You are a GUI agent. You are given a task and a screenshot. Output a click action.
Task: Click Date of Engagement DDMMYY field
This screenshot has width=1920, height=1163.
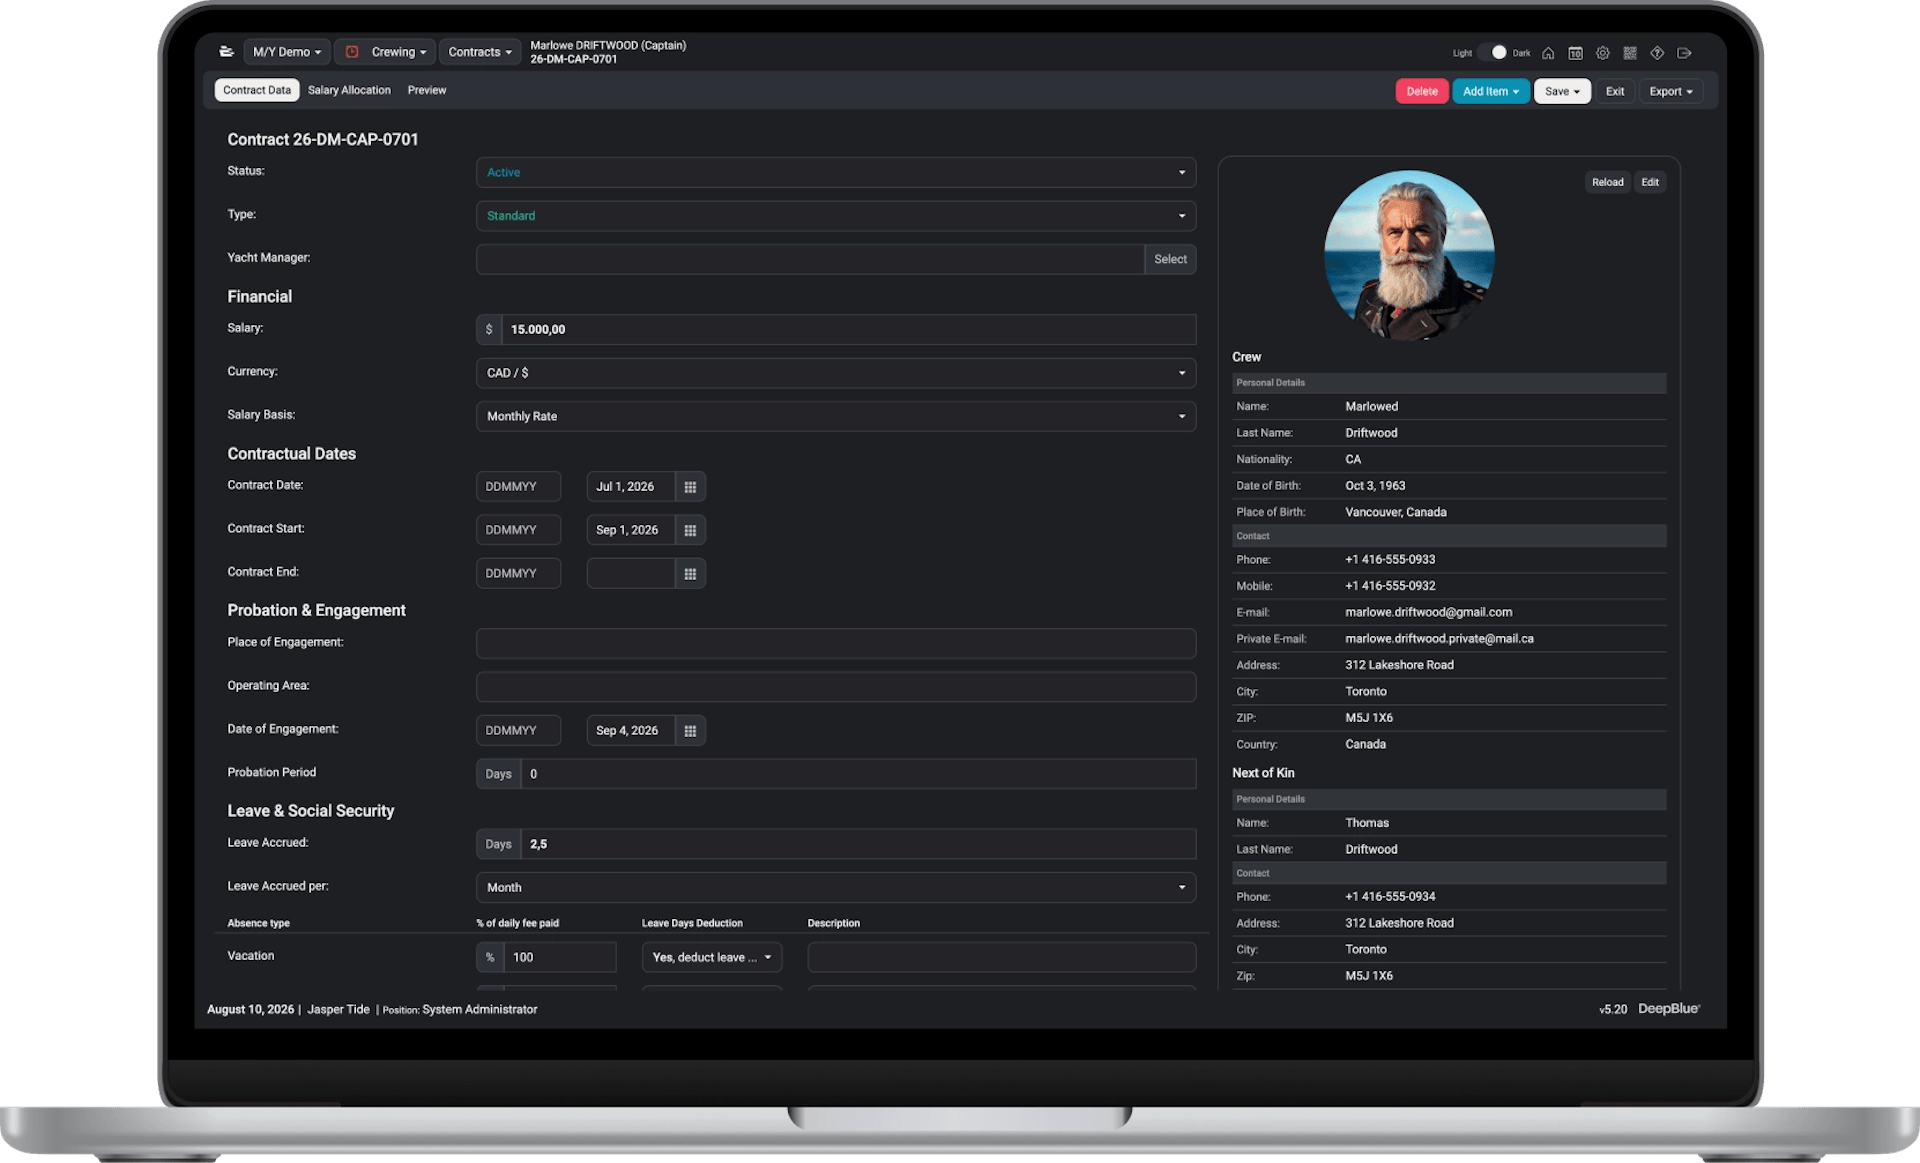tap(518, 731)
